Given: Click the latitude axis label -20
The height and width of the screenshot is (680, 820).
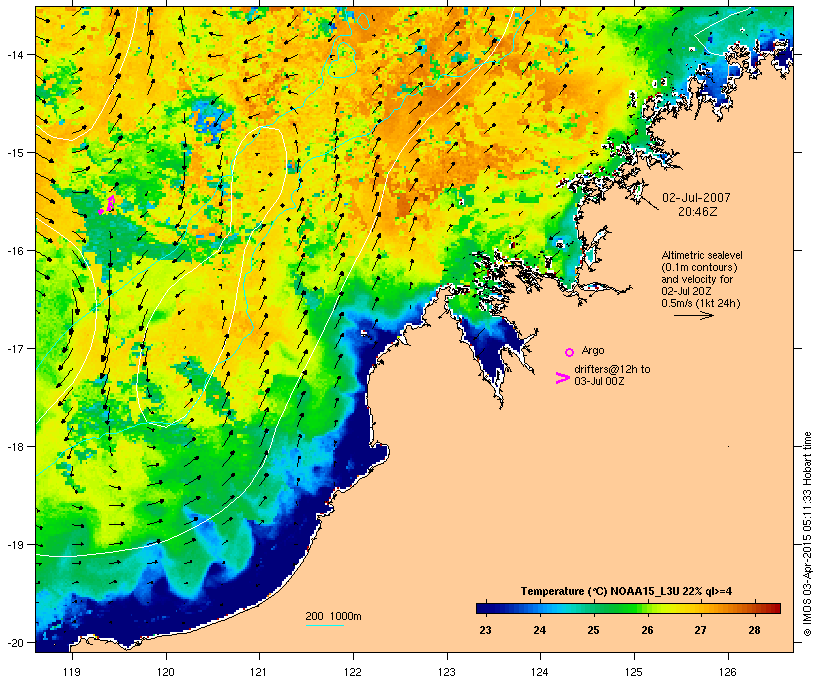Looking at the screenshot, I should pyautogui.click(x=14, y=643).
